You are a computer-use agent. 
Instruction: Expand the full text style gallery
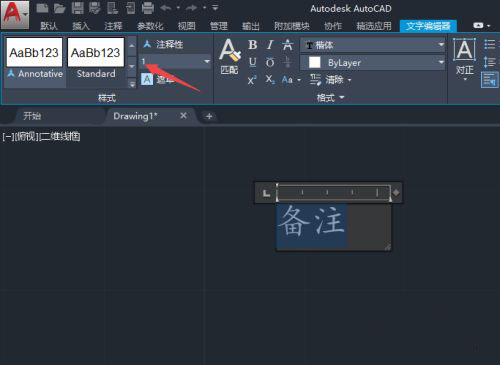[x=132, y=84]
